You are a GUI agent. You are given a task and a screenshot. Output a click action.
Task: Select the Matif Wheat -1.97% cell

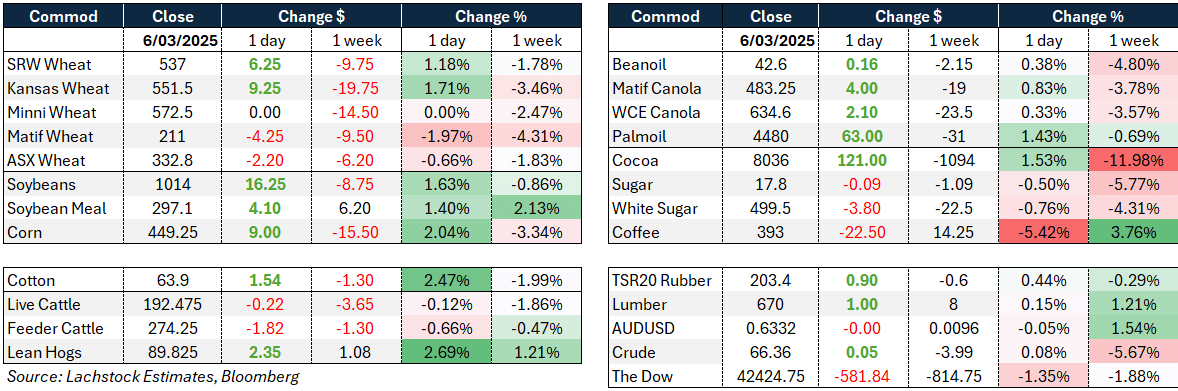tap(446, 137)
